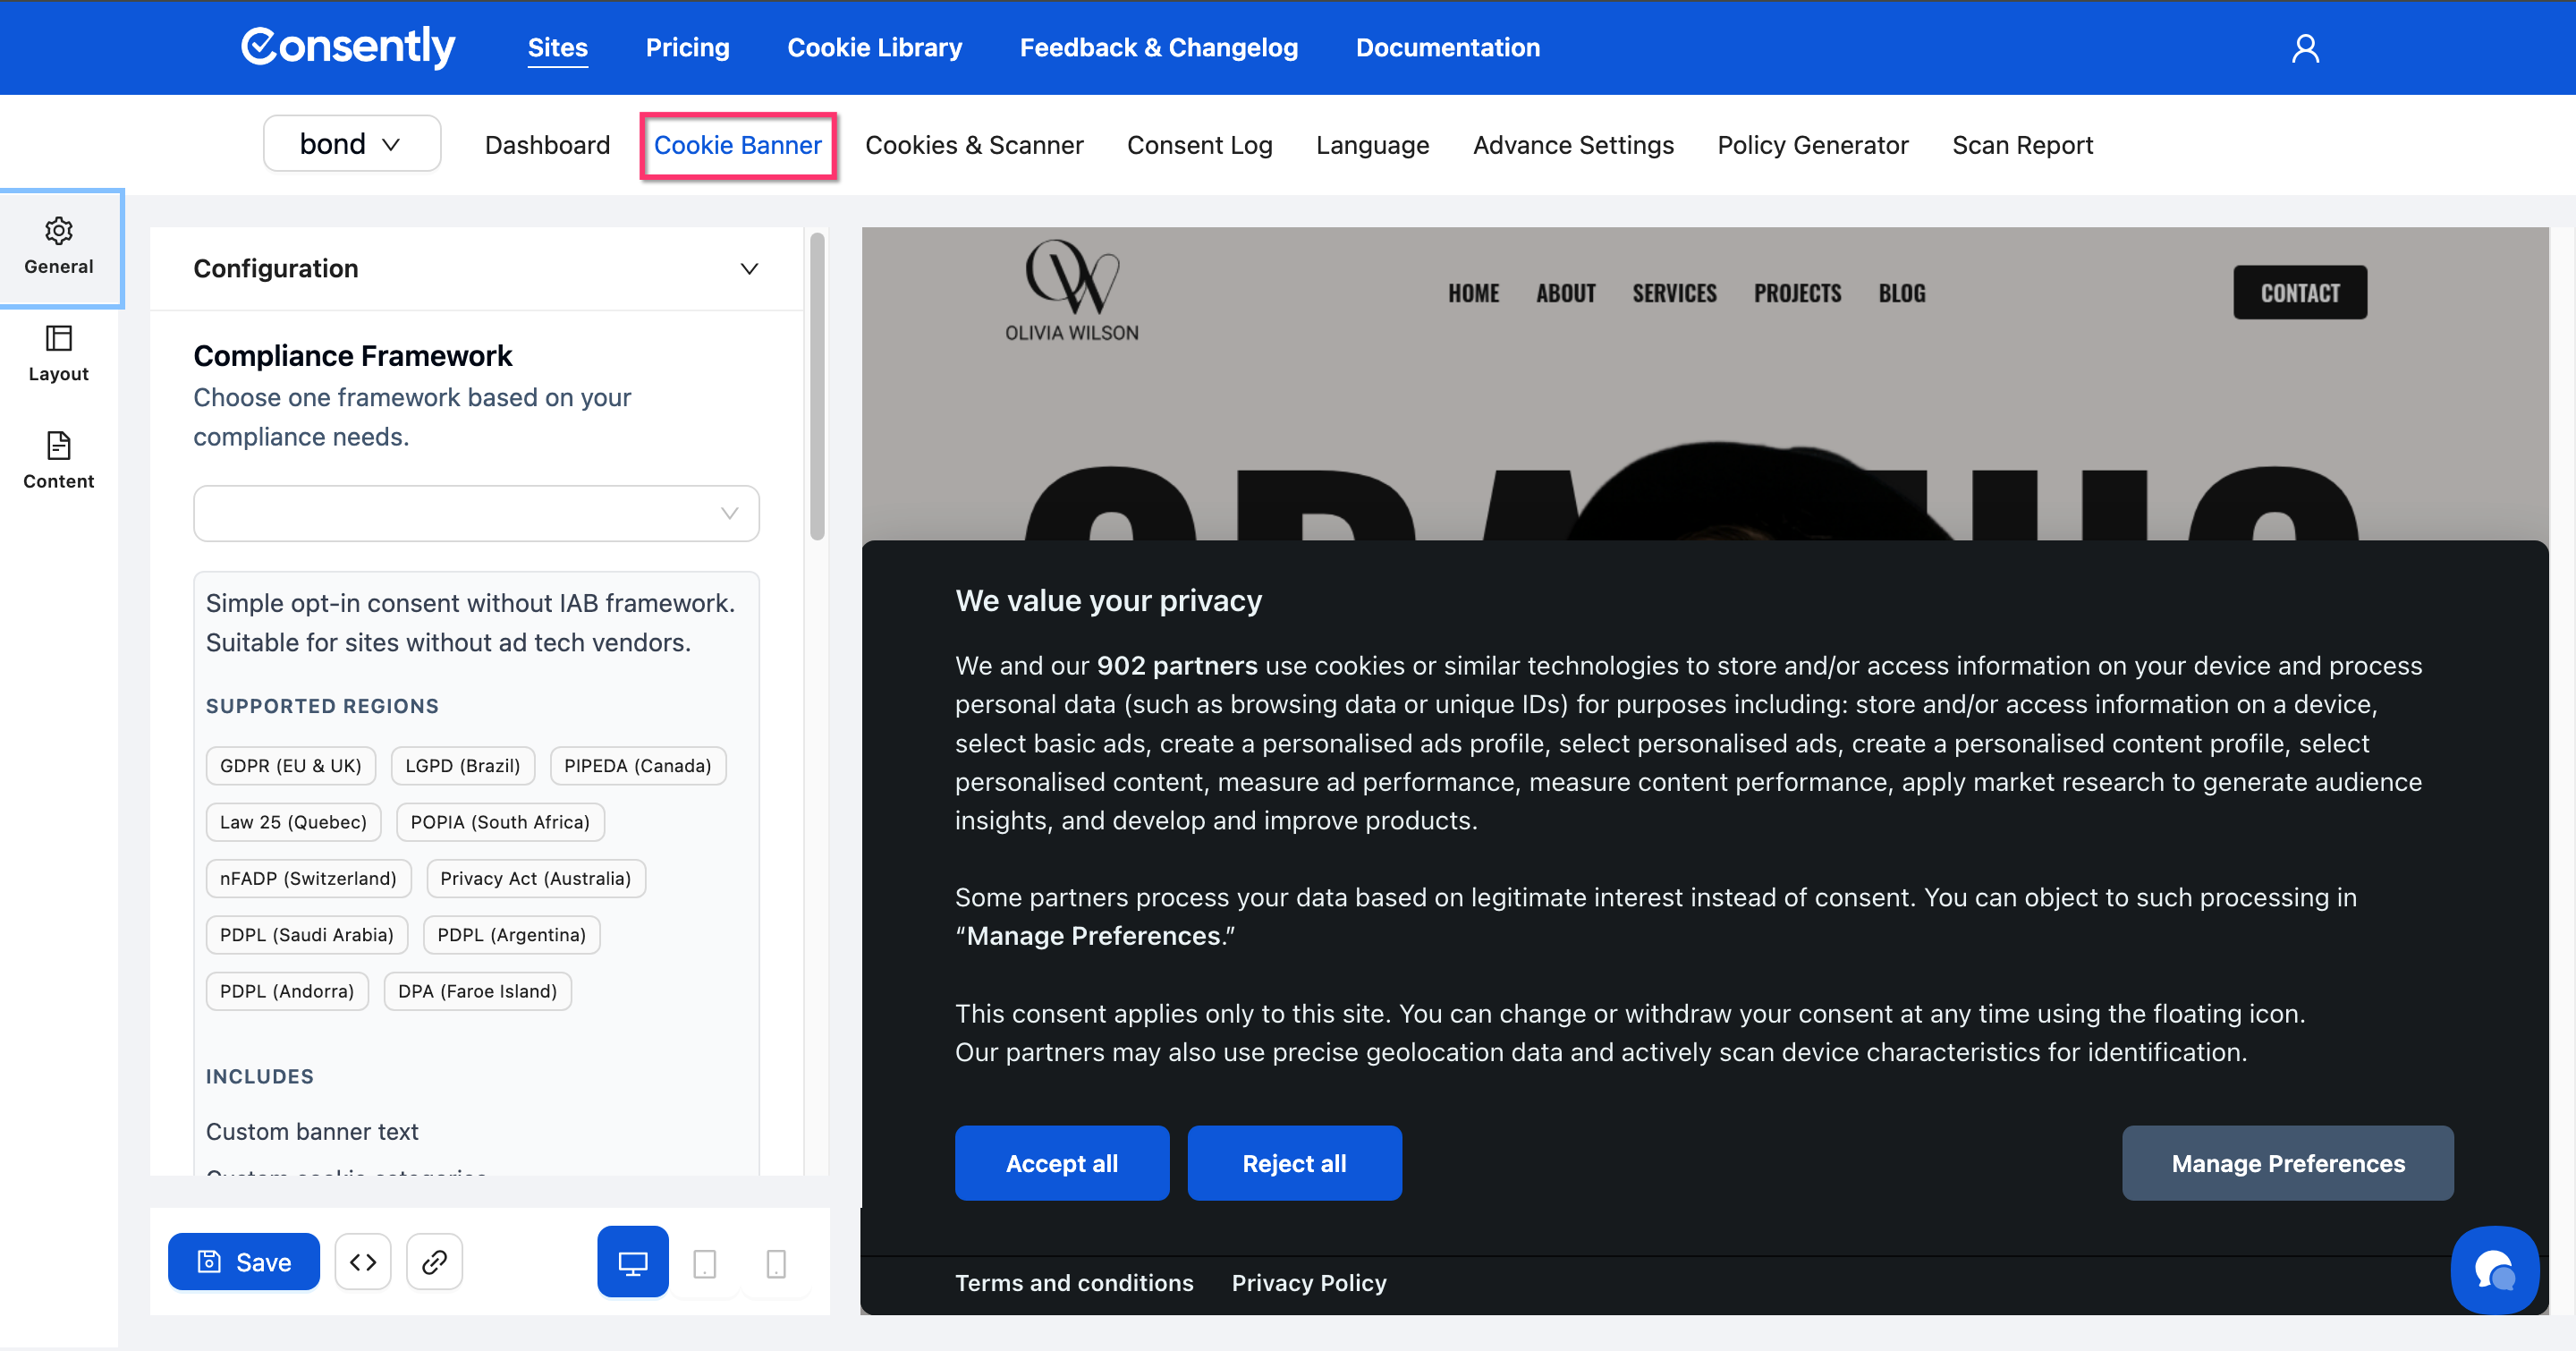This screenshot has height=1351, width=2576.
Task: Save the banner configuration
Action: click(x=244, y=1262)
